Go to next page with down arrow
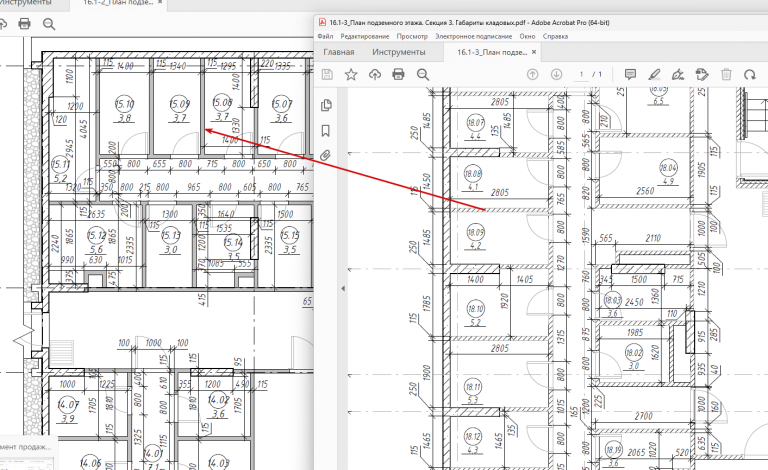Screen dimensions: 768x470 tap(556, 74)
